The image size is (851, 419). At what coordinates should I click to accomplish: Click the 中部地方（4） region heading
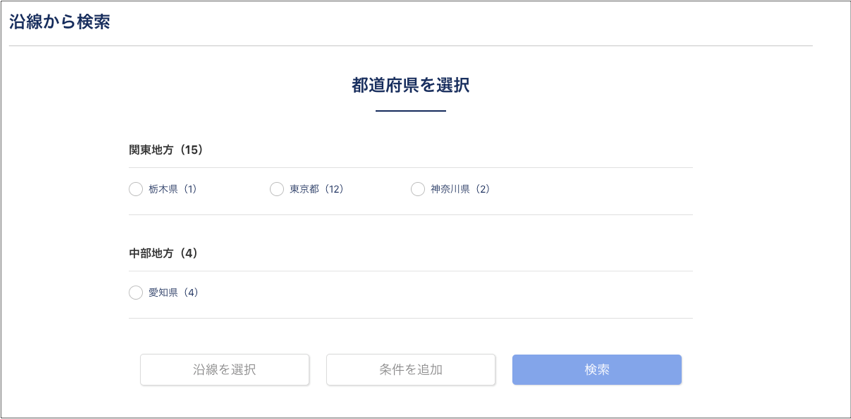pyautogui.click(x=164, y=254)
